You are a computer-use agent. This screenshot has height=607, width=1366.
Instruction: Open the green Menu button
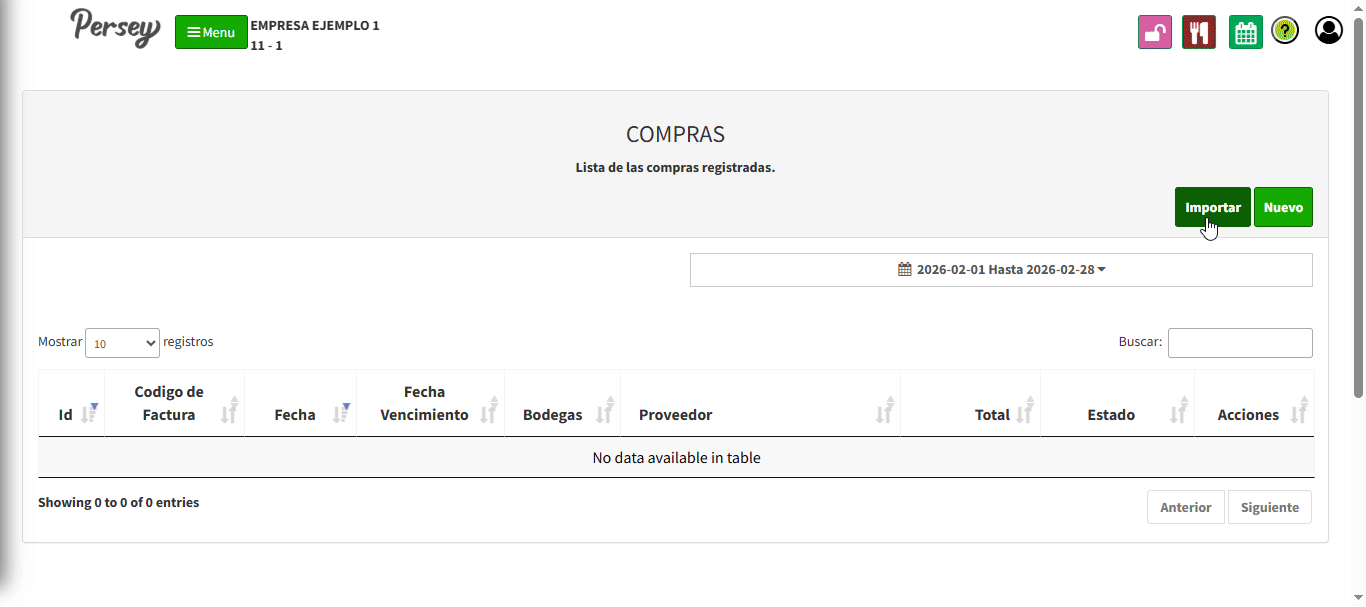211,32
